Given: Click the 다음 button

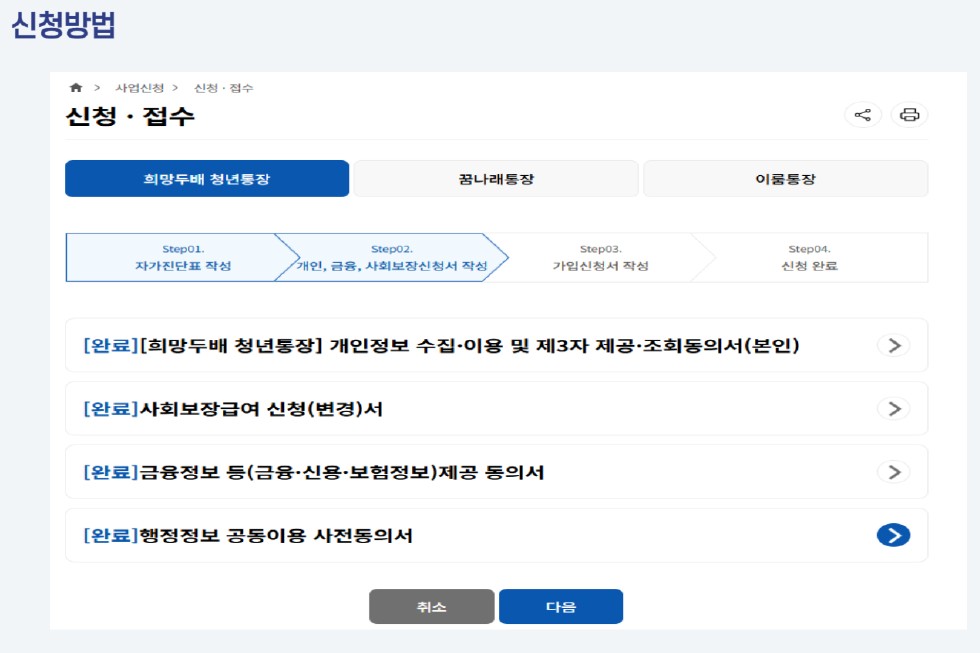Looking at the screenshot, I should pos(561,606).
